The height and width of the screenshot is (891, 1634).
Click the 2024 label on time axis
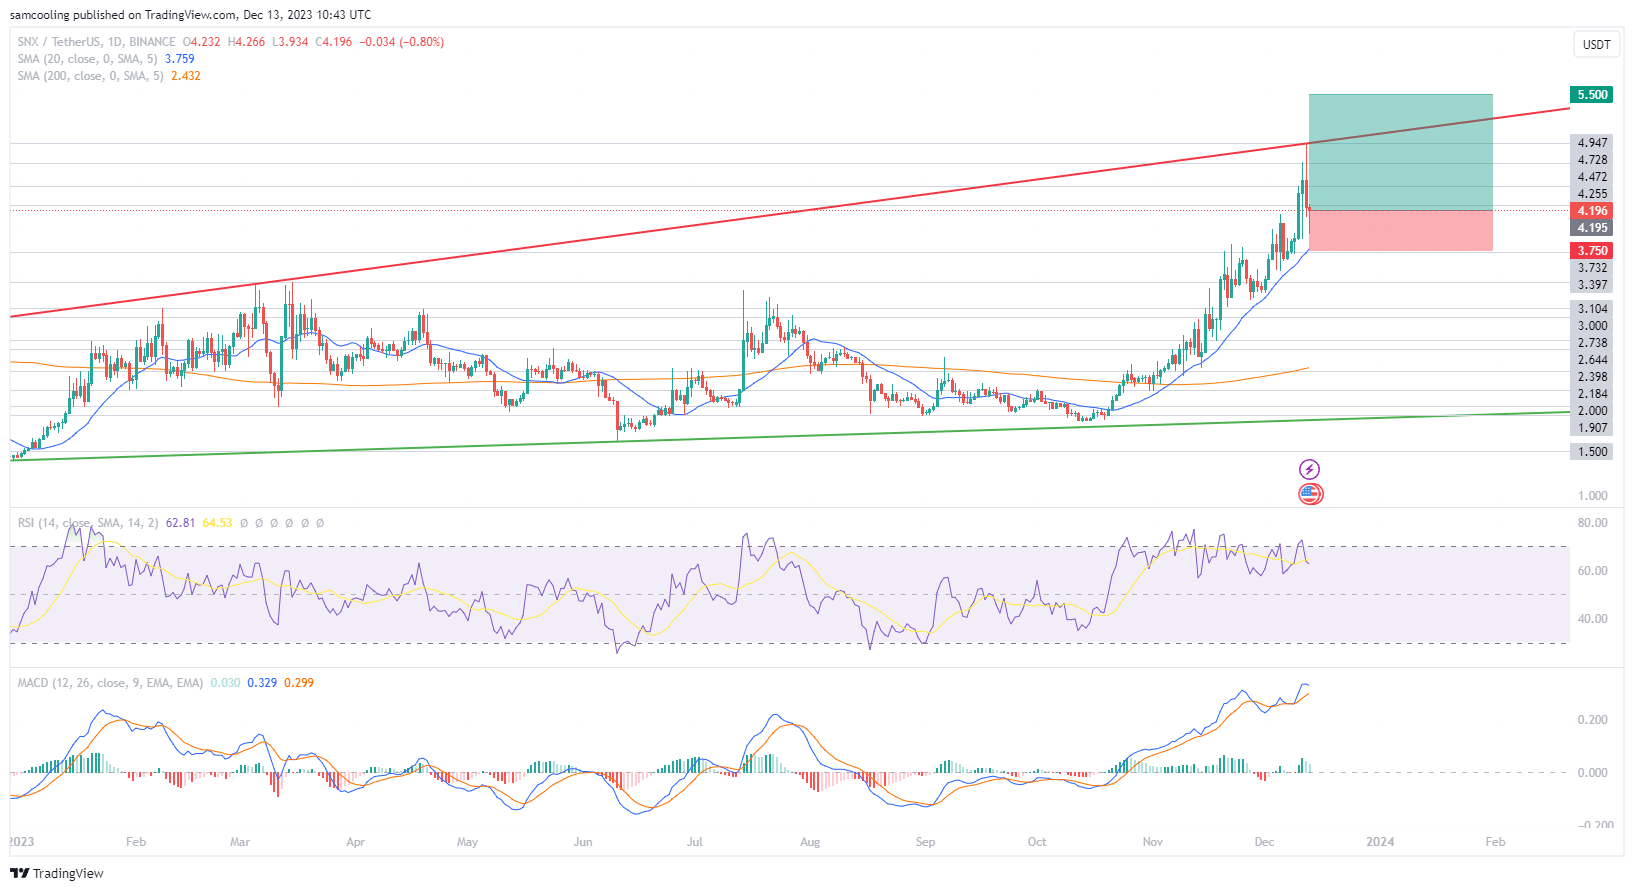pos(1380,842)
